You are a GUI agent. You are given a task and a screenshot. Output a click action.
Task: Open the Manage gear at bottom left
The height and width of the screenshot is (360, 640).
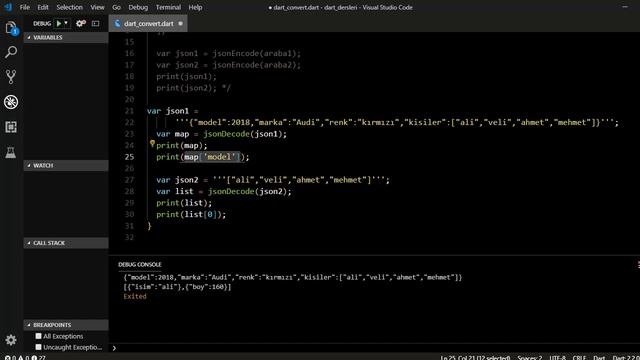click(11, 340)
